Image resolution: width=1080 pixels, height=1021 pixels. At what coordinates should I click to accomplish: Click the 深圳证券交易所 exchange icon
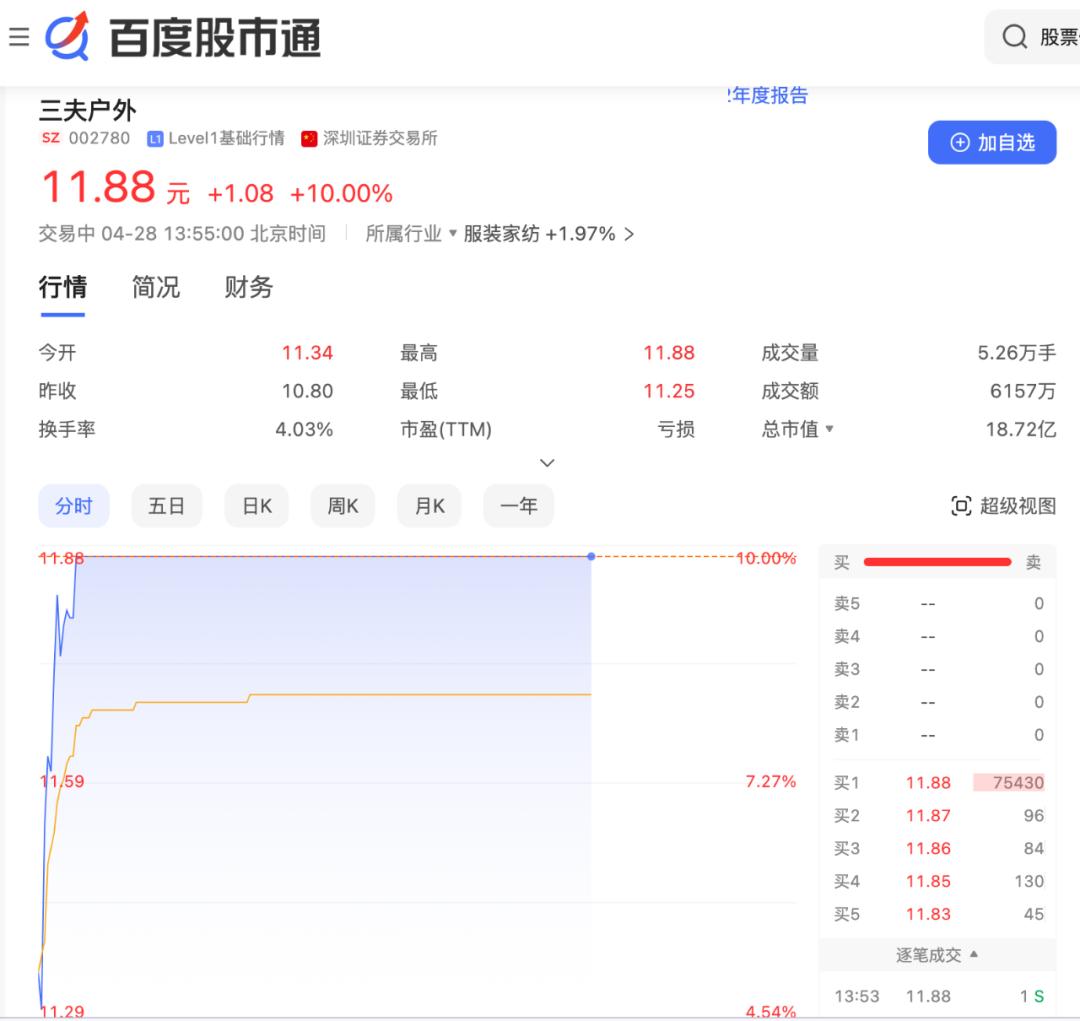(309, 138)
